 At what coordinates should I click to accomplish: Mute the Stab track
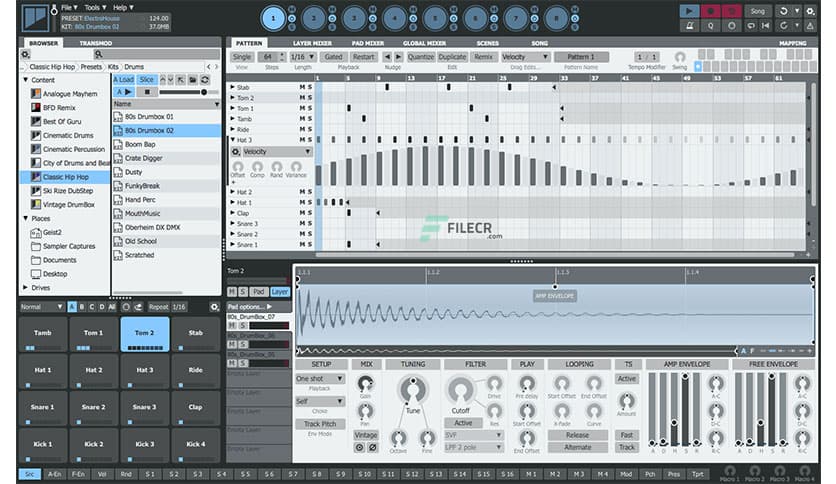(x=301, y=87)
